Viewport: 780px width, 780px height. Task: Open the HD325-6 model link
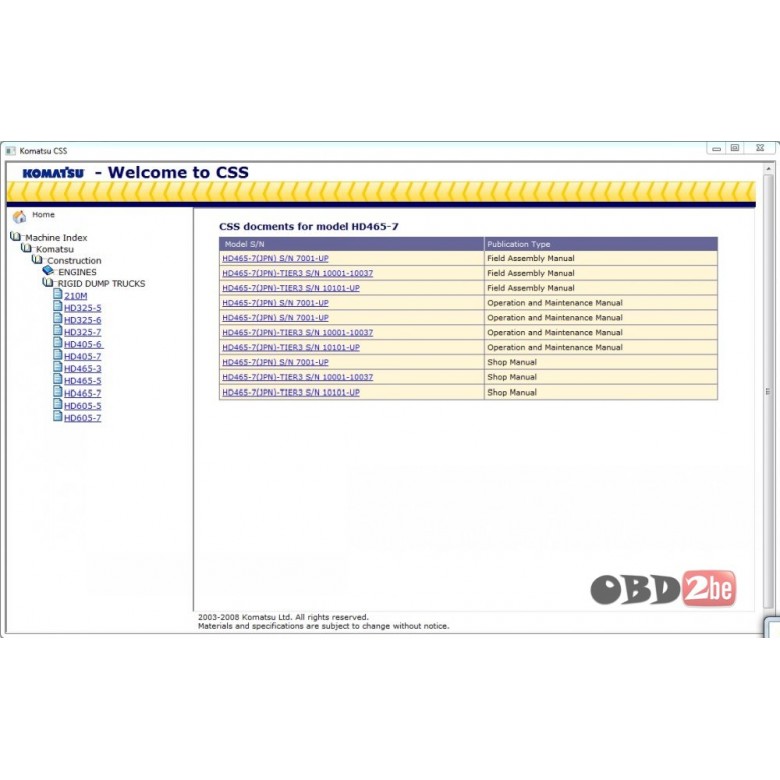(83, 320)
